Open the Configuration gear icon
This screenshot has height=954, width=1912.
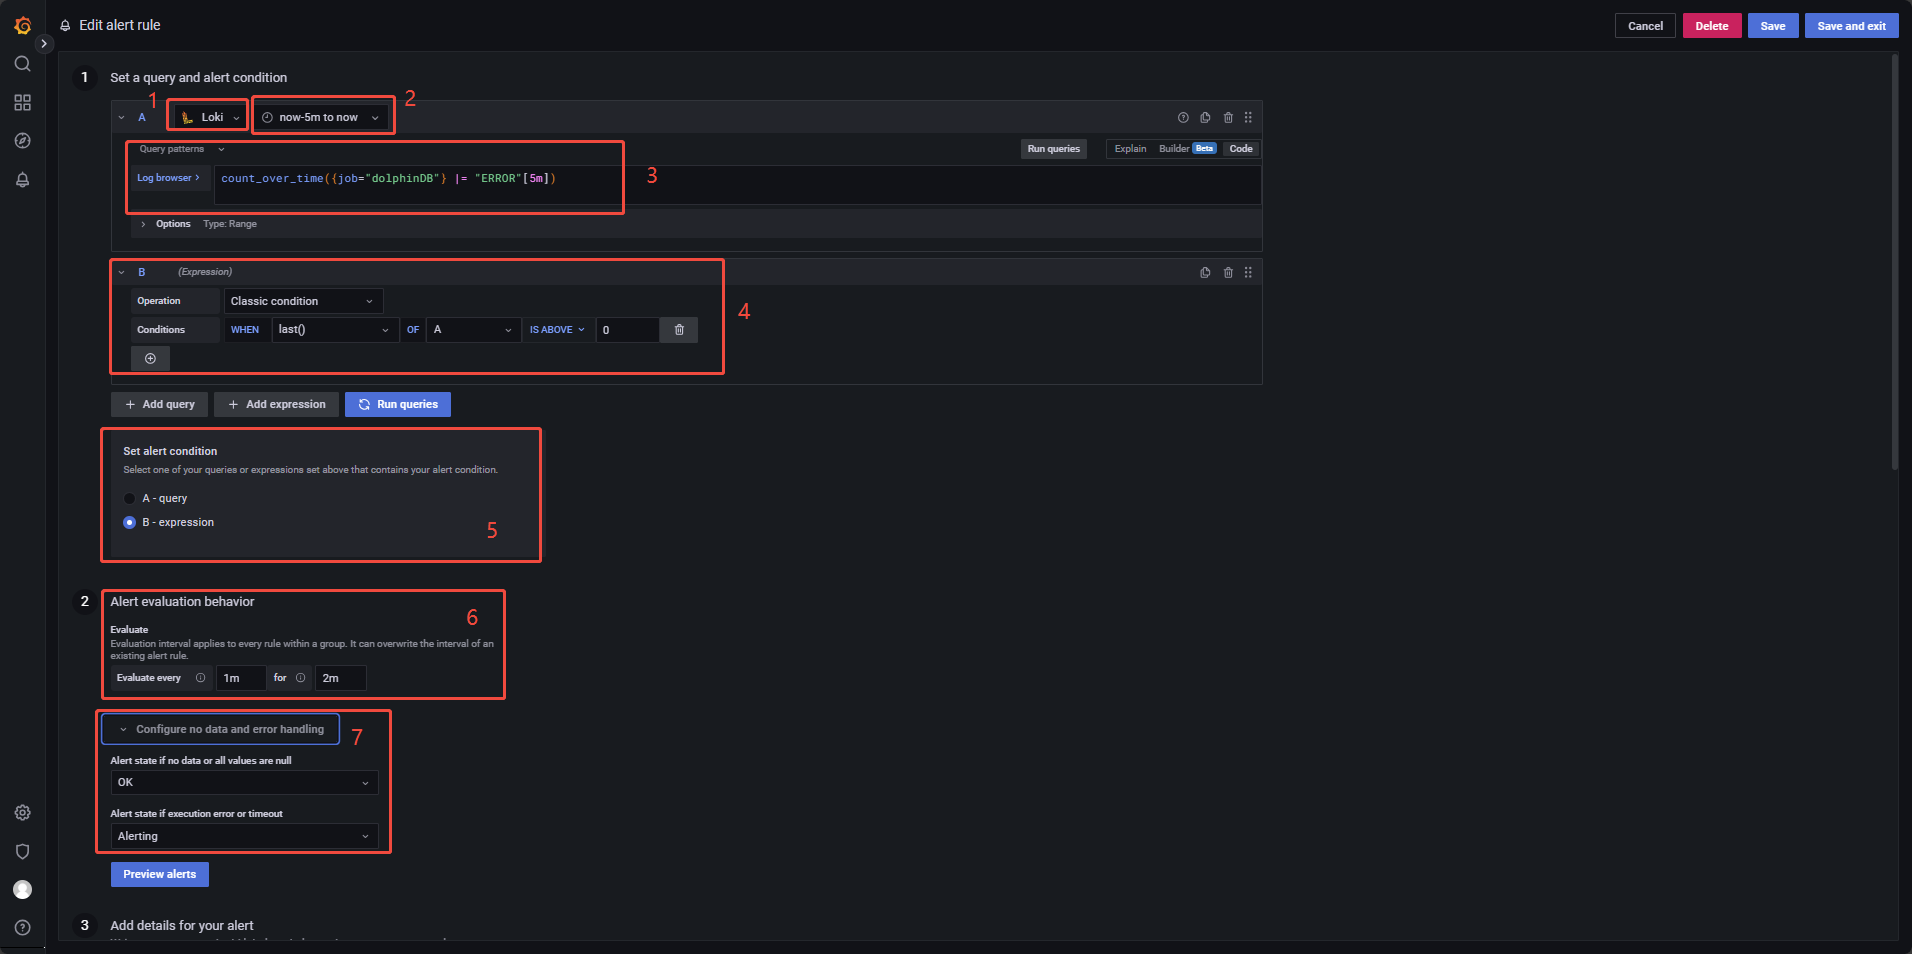click(22, 813)
